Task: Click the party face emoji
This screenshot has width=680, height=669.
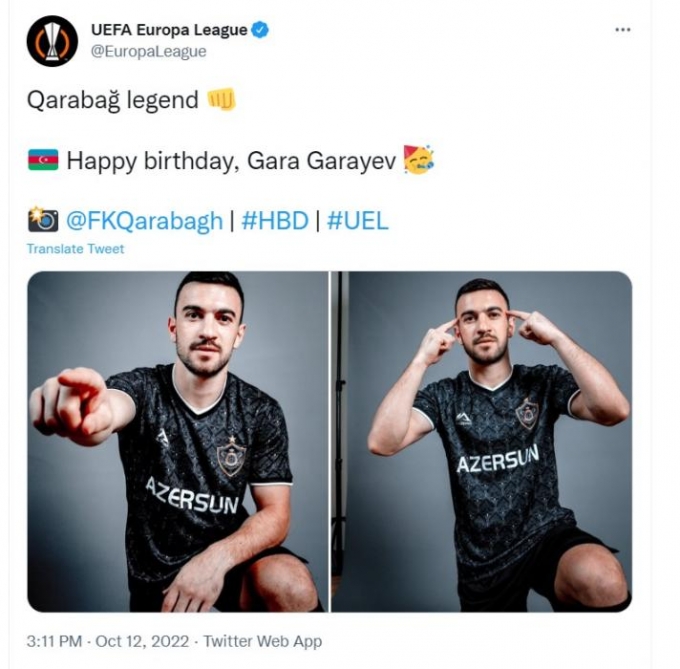Action: (x=418, y=159)
